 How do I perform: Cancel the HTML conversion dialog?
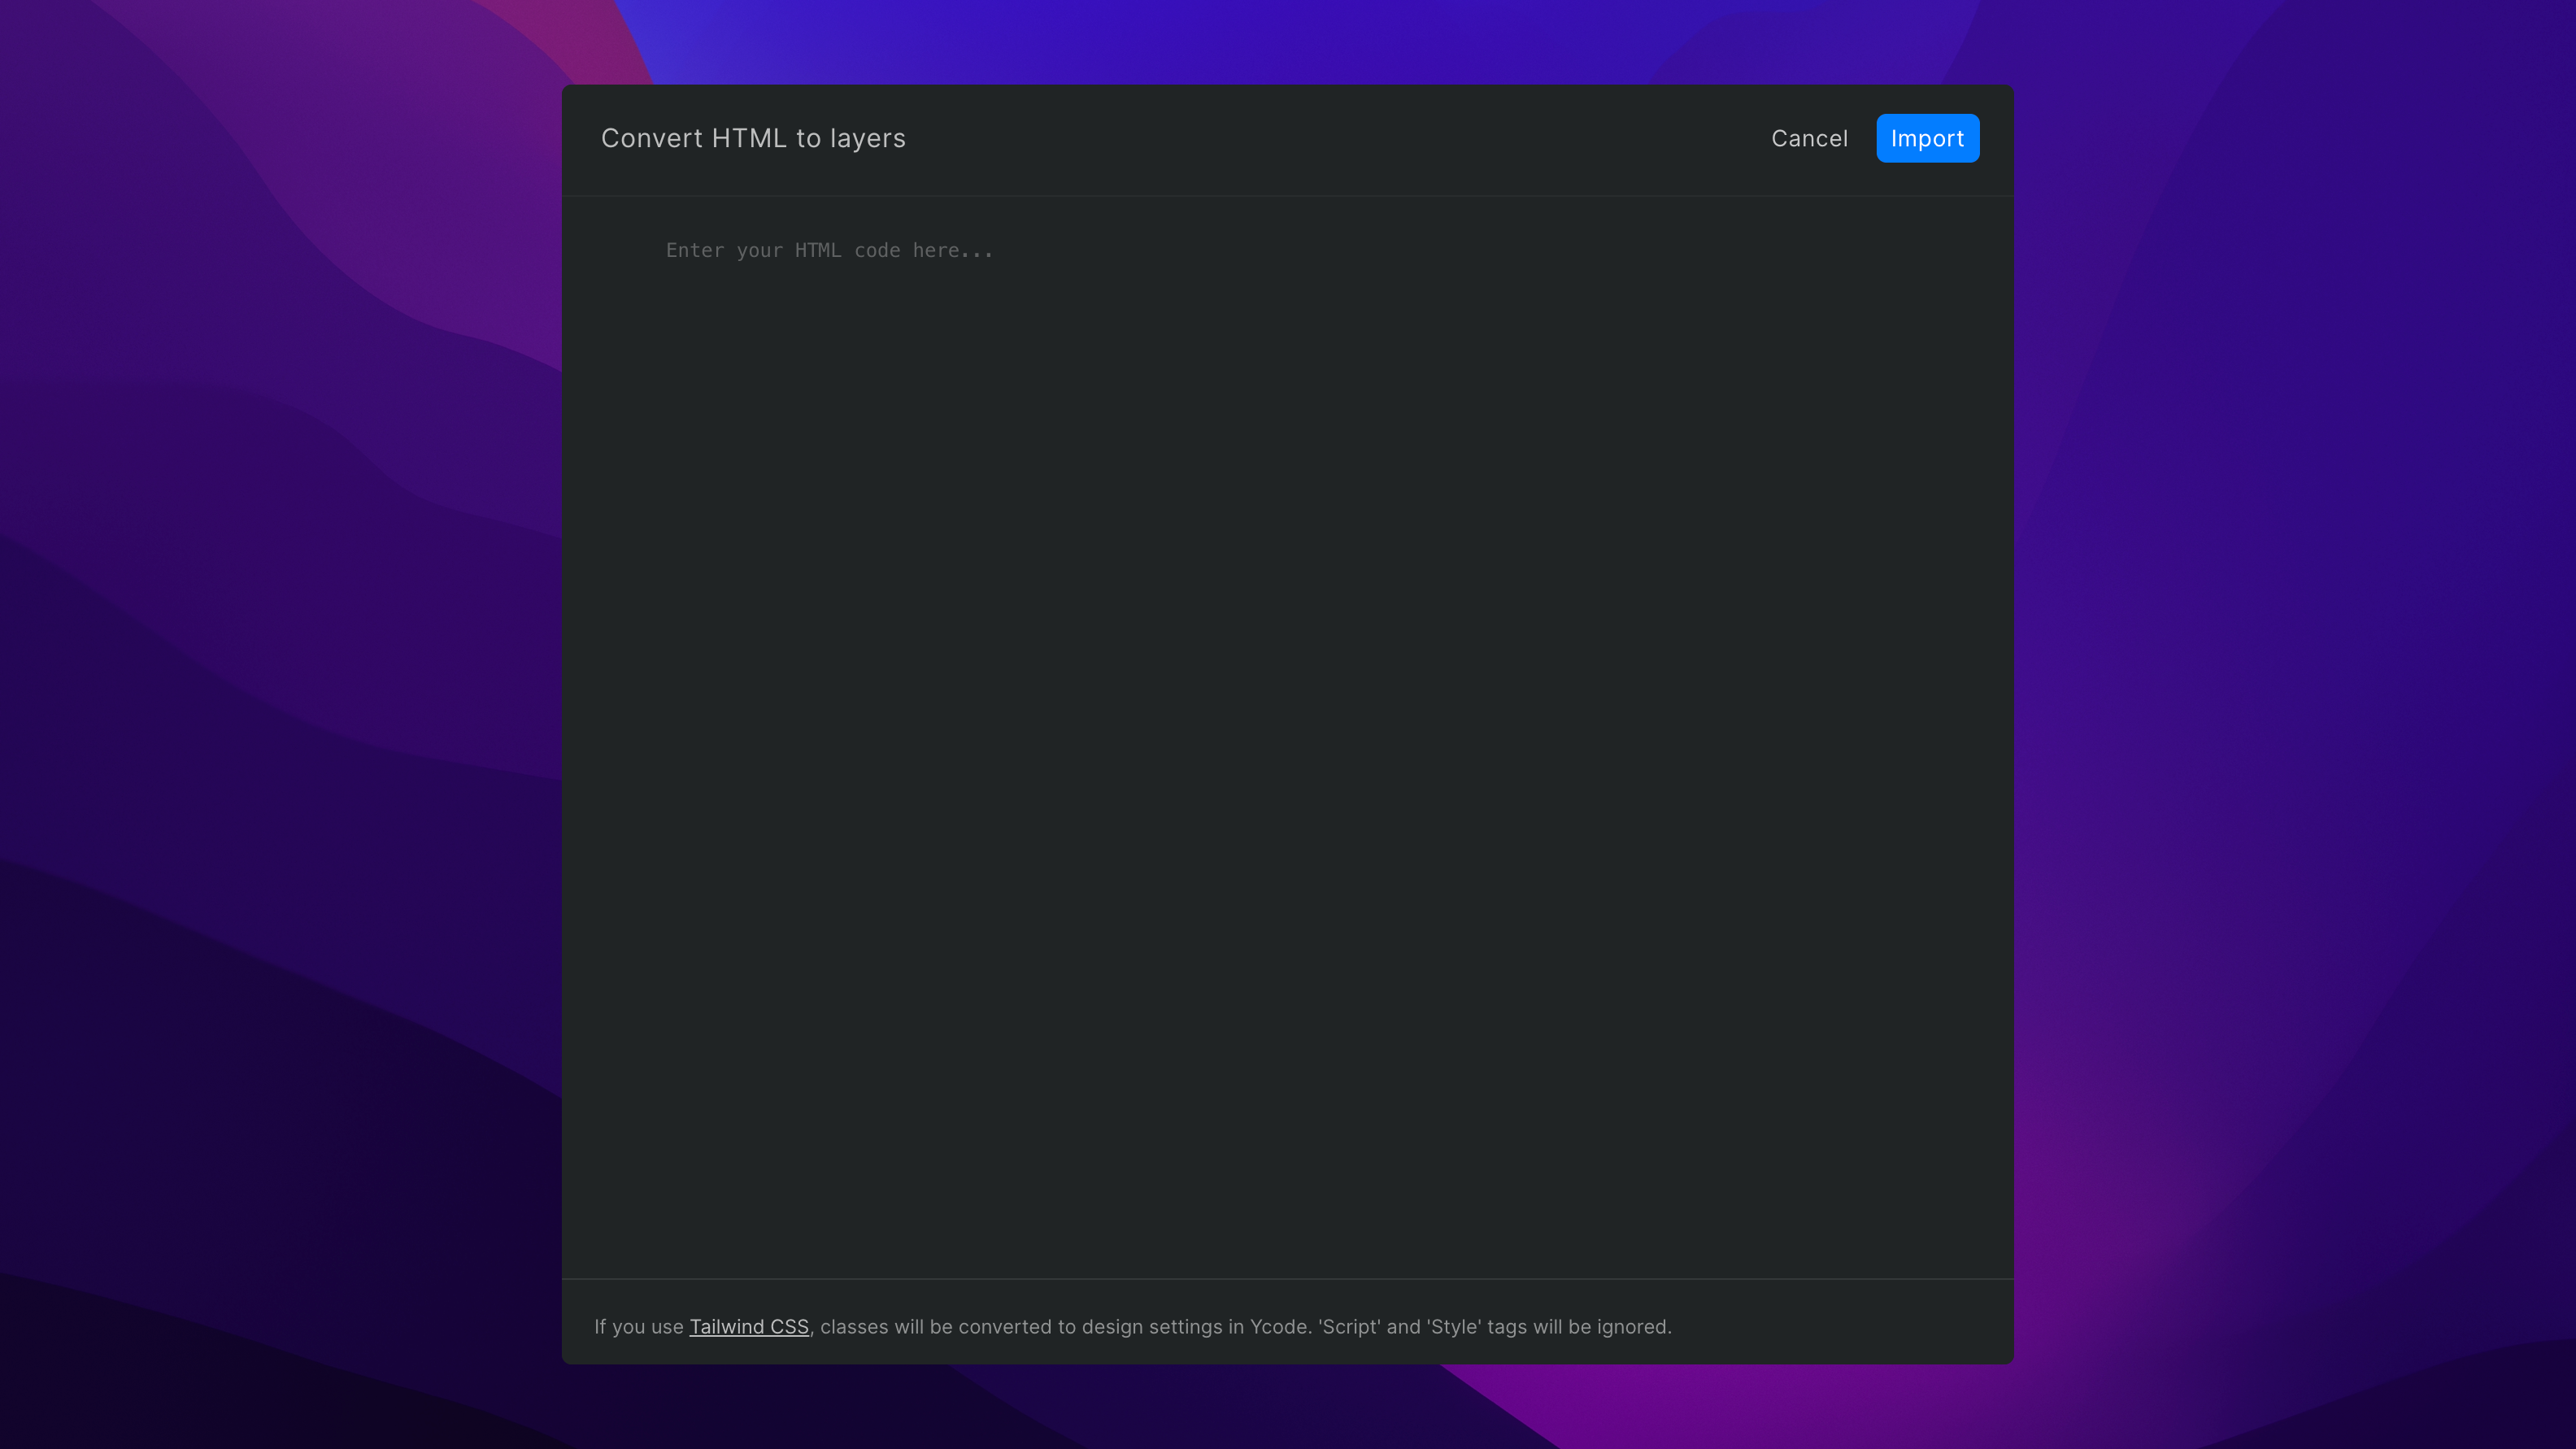[x=1809, y=138]
